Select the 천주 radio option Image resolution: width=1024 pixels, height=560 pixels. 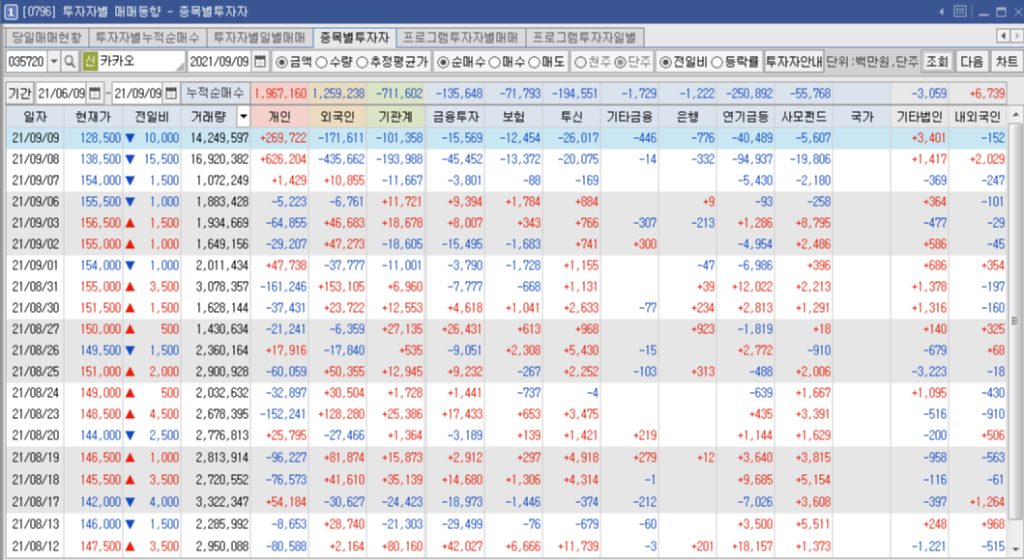(580, 62)
